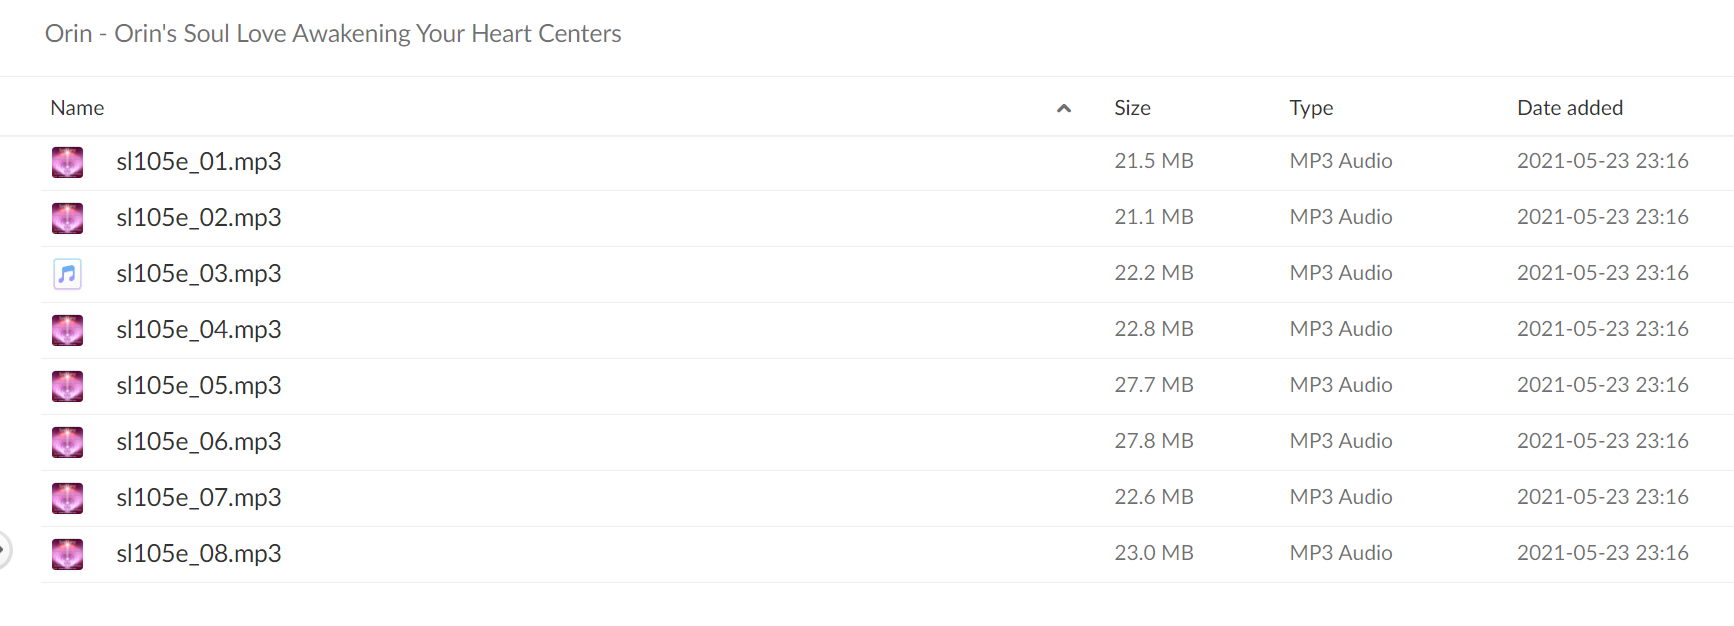The height and width of the screenshot is (626, 1734).
Task: Sort files by the Size column header
Action: pyautogui.click(x=1132, y=108)
